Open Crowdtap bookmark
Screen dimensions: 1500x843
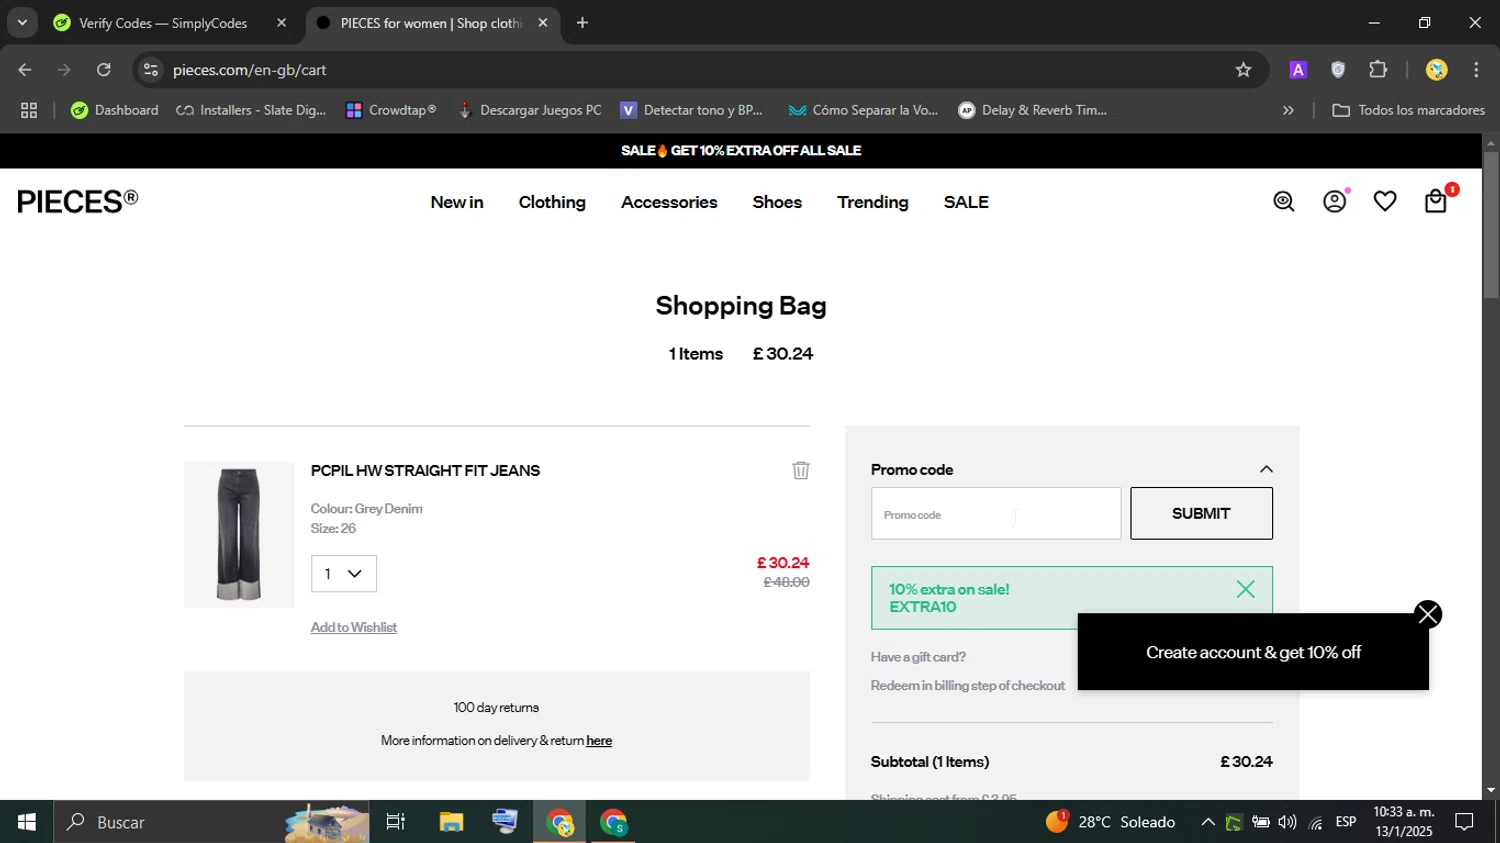pyautogui.click(x=391, y=111)
